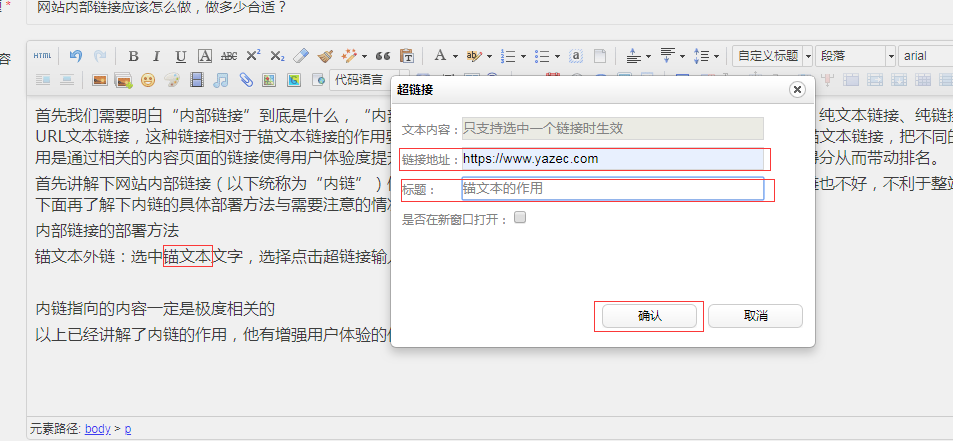Insert a map with map icon

click(x=269, y=80)
